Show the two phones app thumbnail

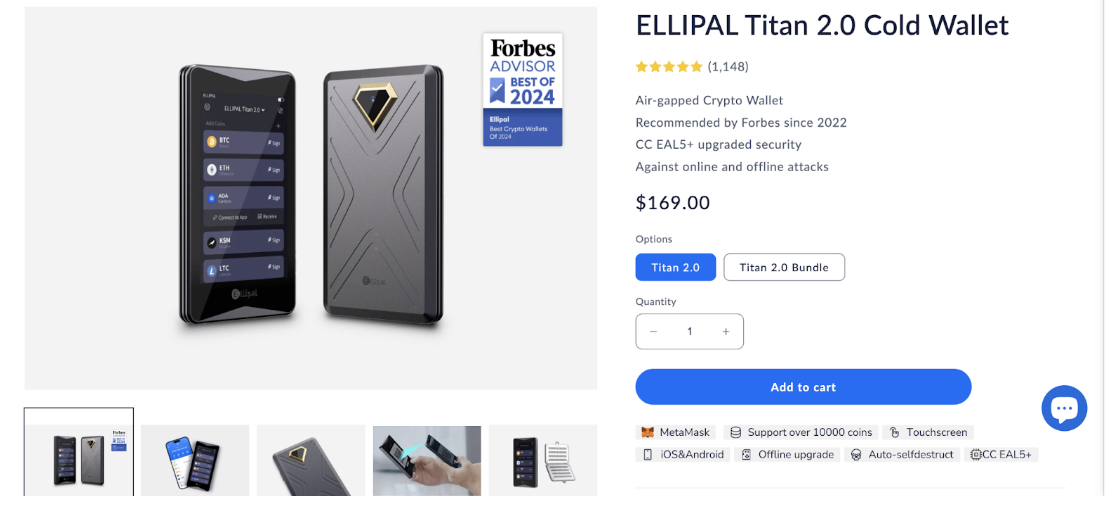point(195,460)
